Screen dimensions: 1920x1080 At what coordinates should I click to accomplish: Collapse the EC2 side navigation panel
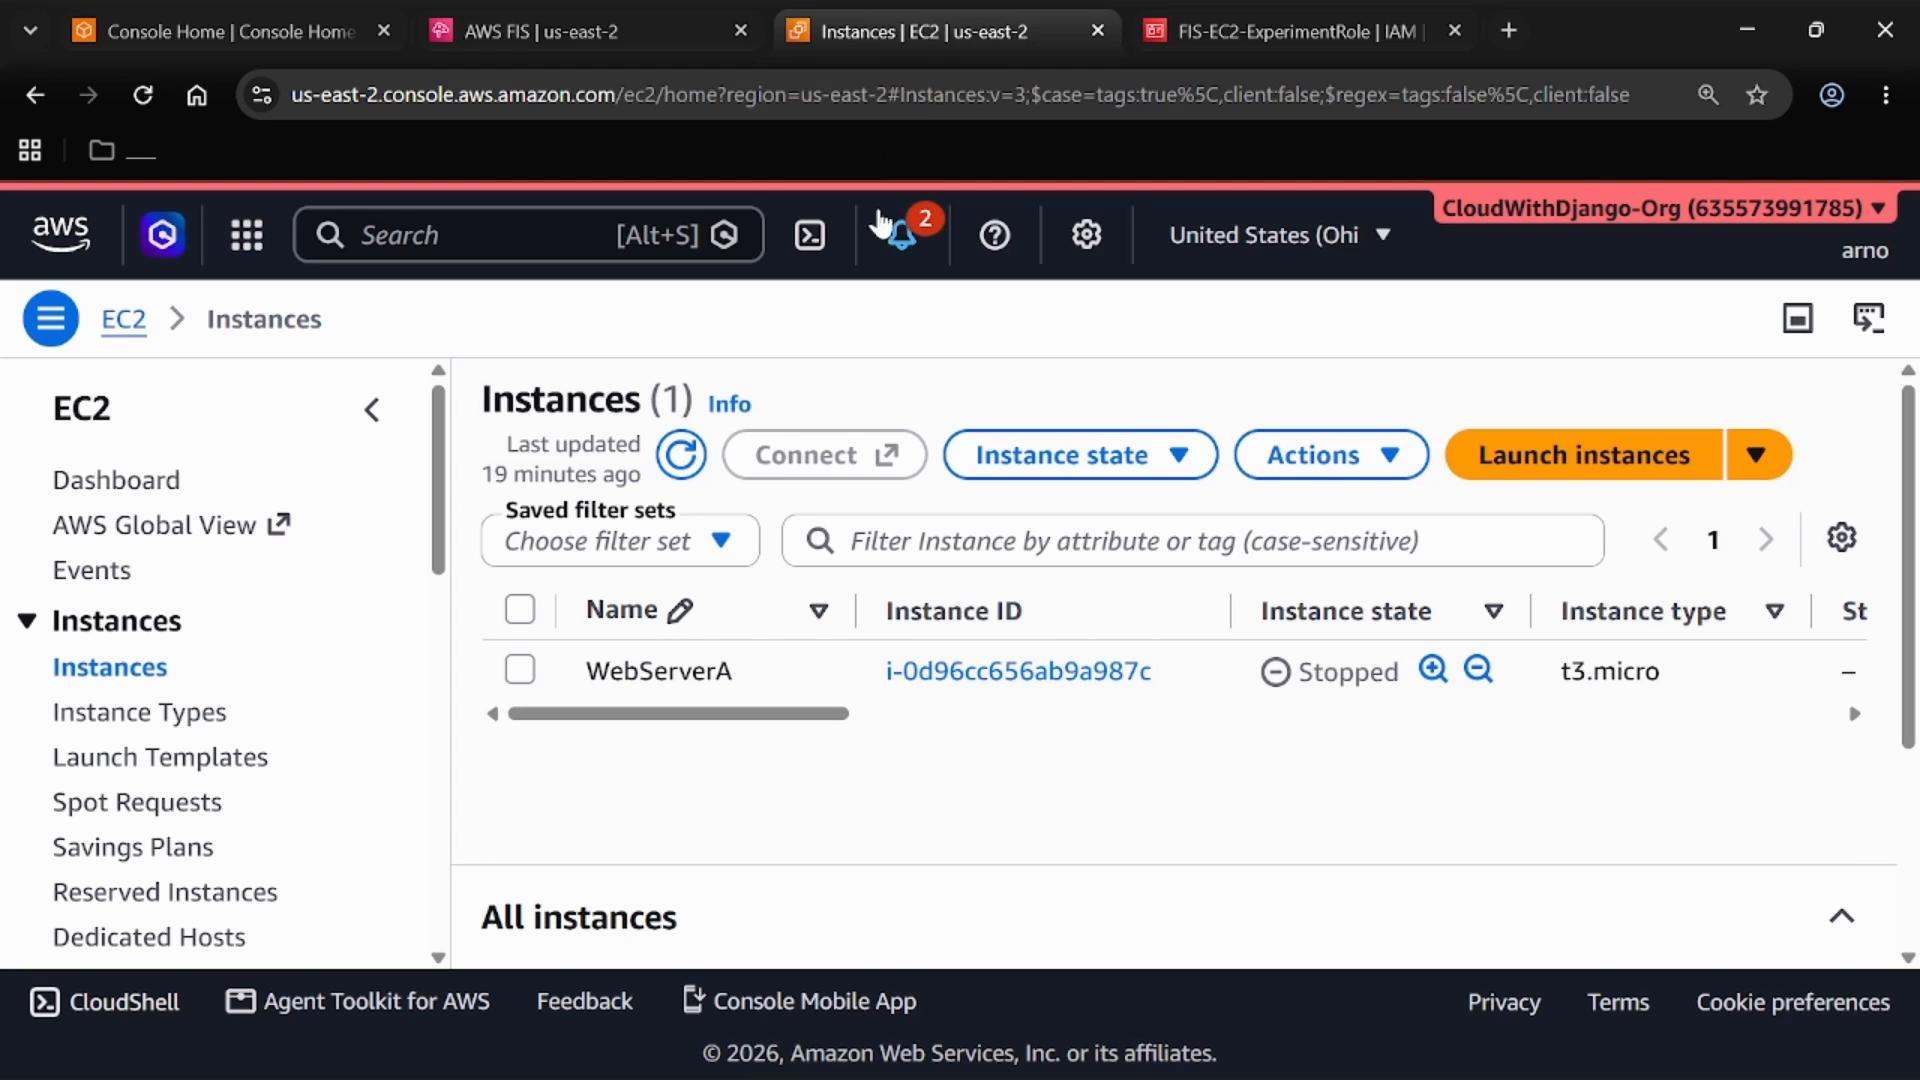[371, 410]
